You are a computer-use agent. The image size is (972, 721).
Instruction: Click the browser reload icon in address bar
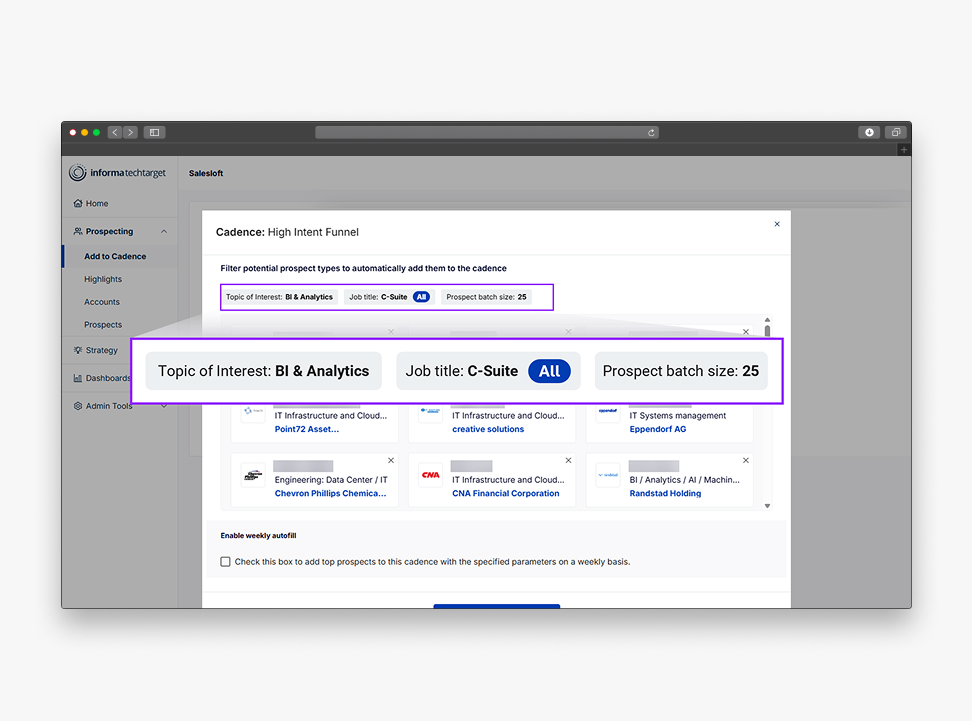pyautogui.click(x=652, y=132)
